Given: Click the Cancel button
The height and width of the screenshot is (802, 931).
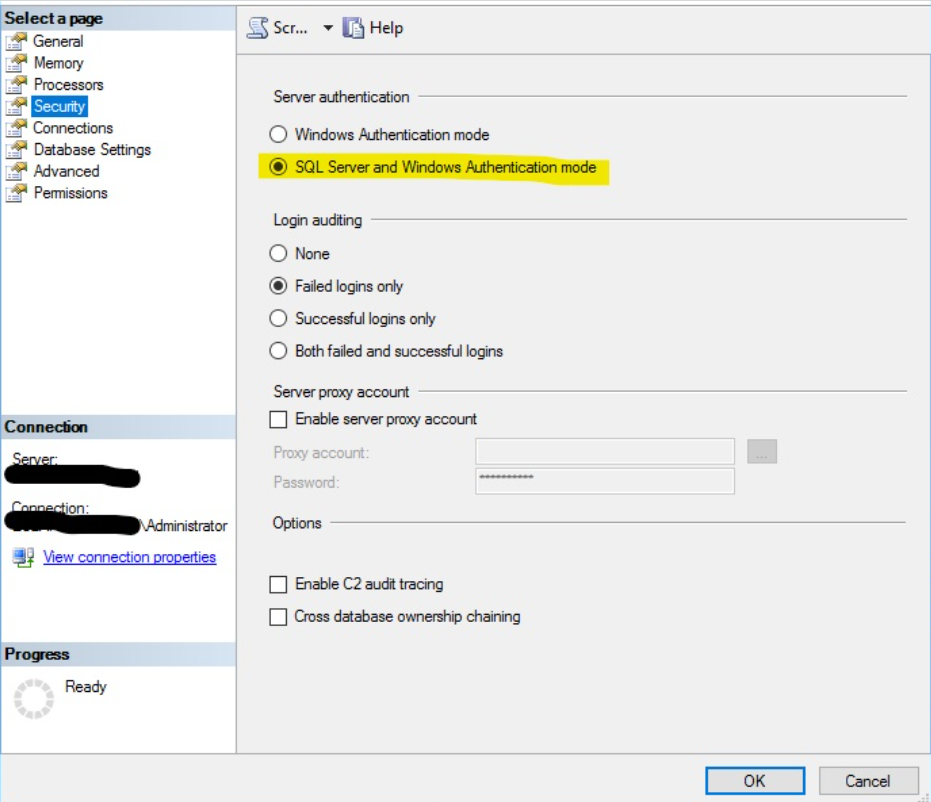Looking at the screenshot, I should [x=867, y=781].
